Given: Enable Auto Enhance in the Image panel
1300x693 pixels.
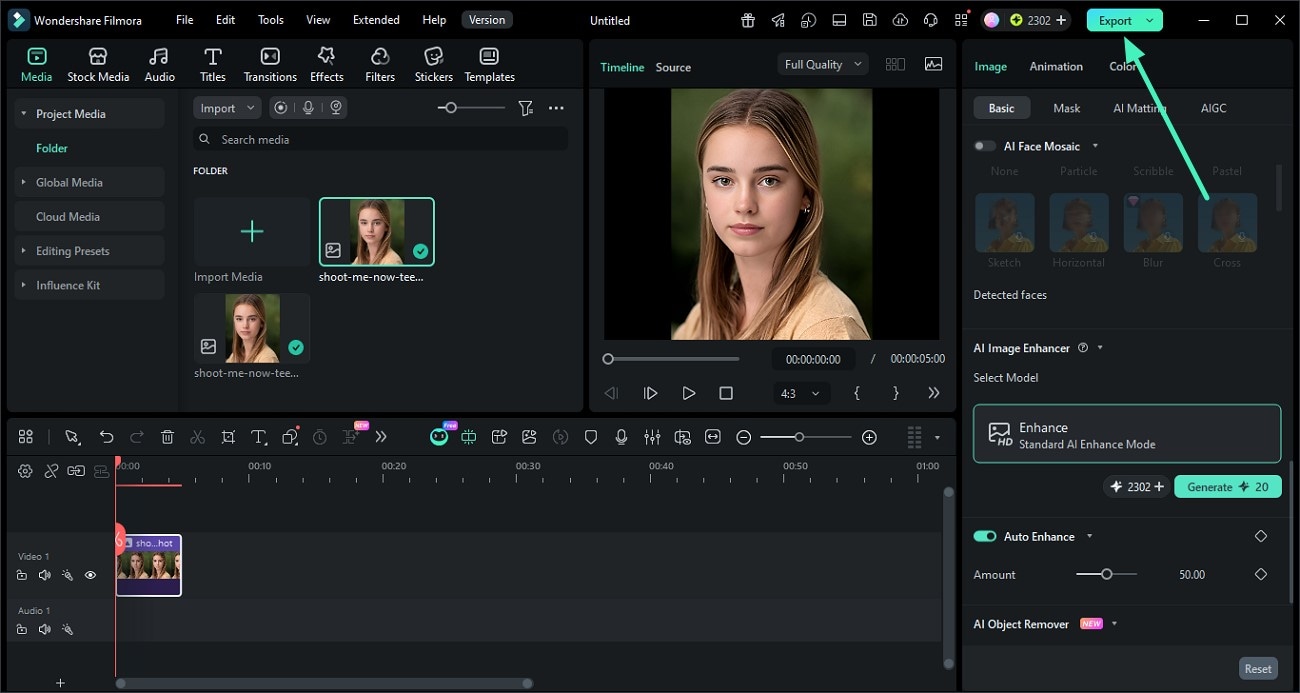Looking at the screenshot, I should tap(985, 536).
